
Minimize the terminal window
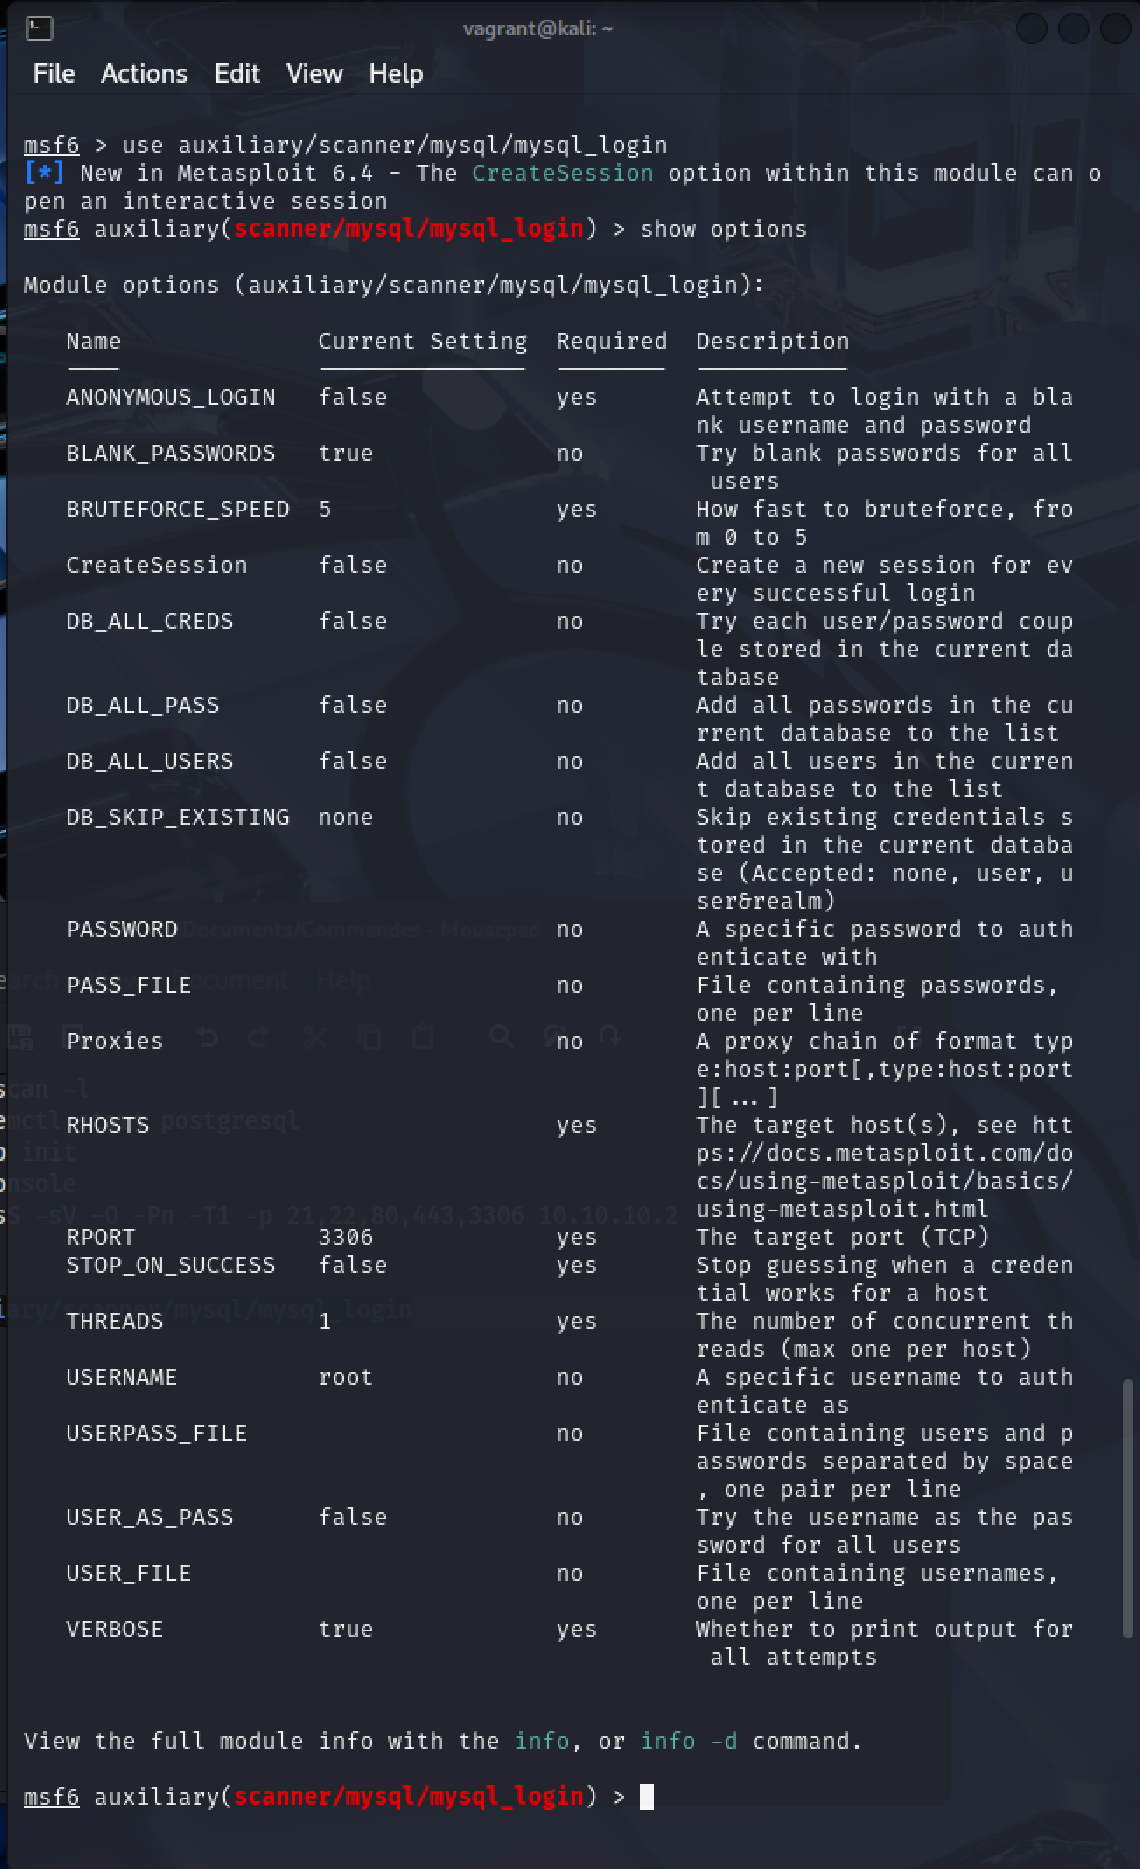1032,28
